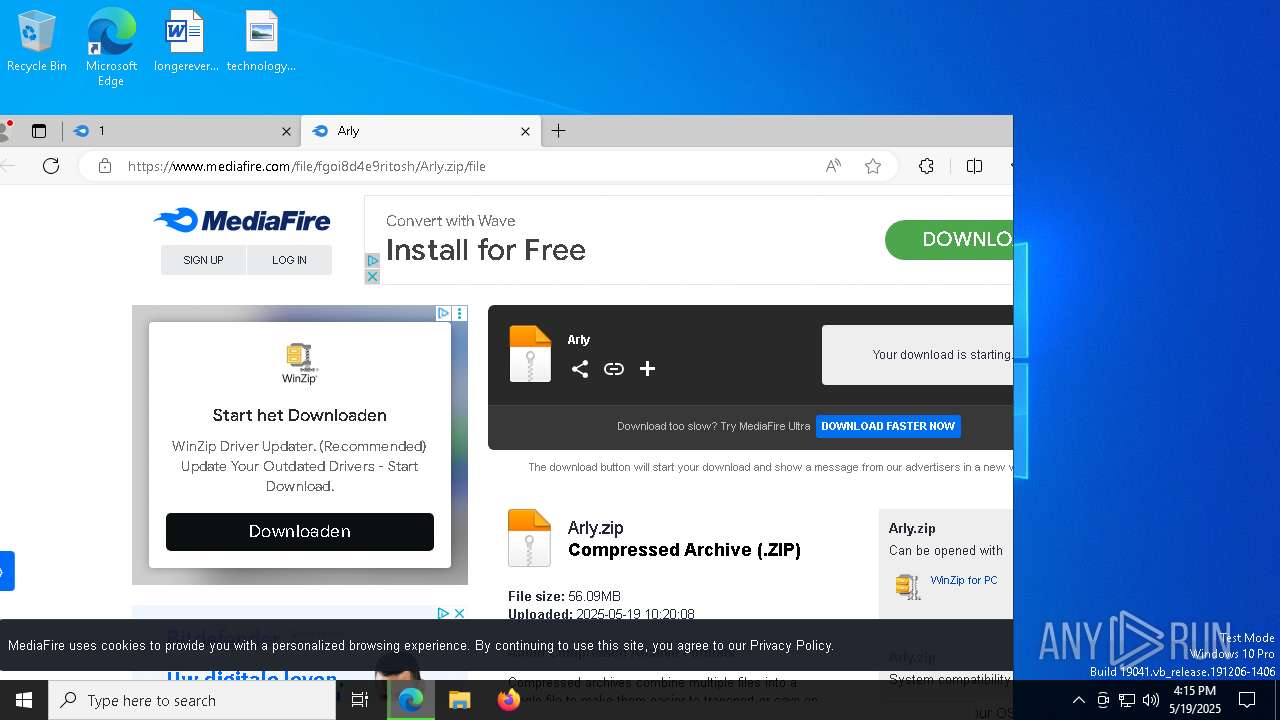Screen dimensions: 1280x720
Task: Open browser Extensions menu
Action: pos(926,166)
